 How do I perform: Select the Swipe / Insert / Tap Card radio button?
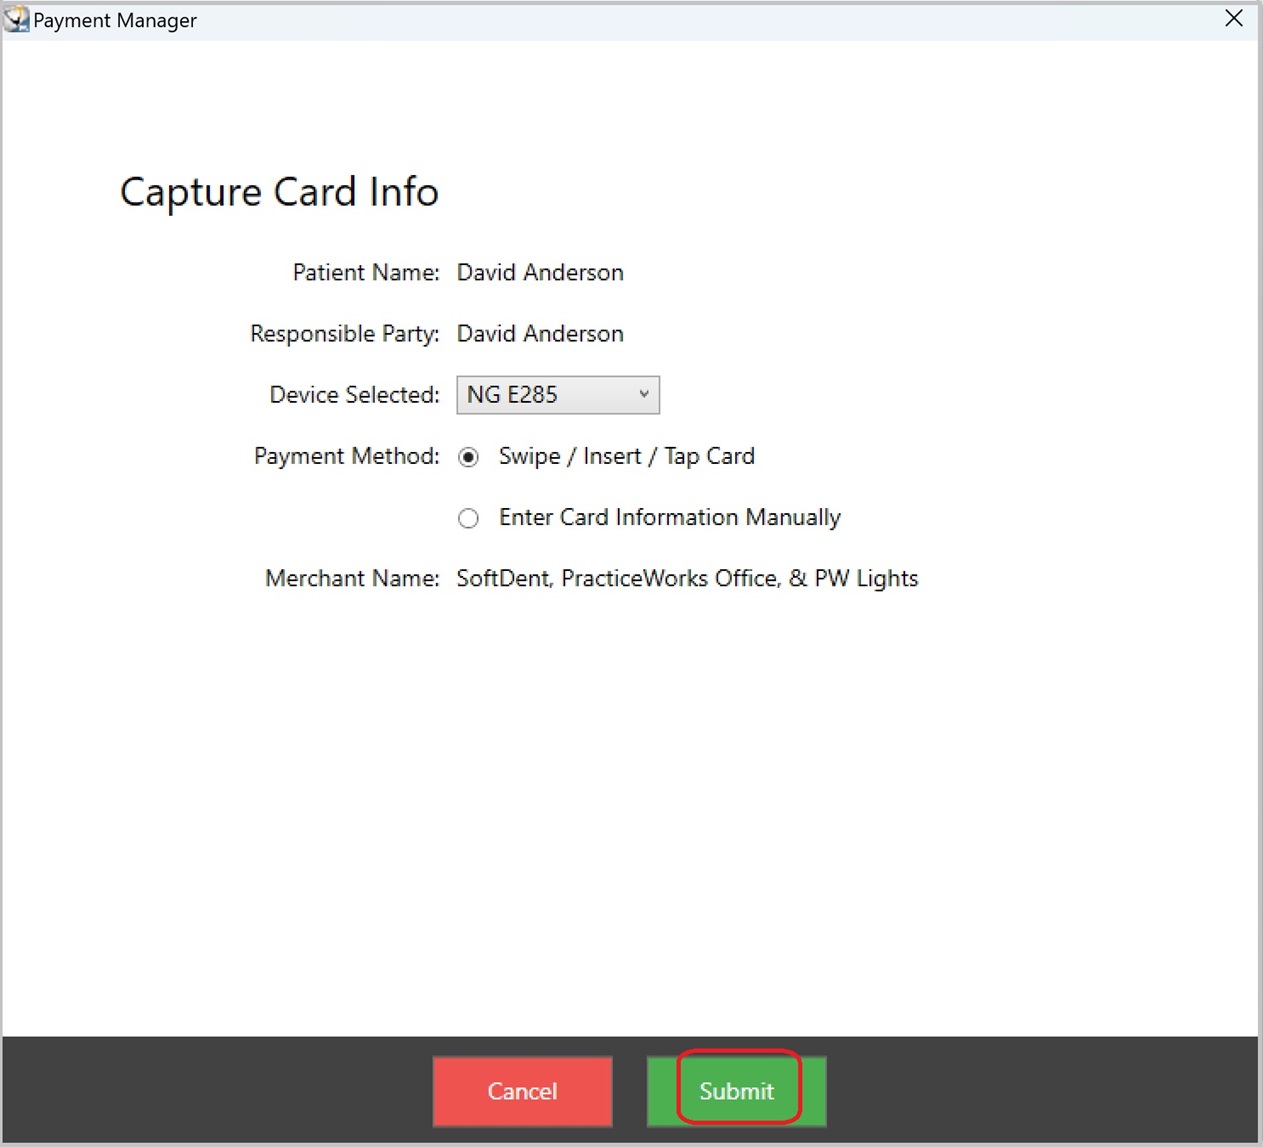click(468, 457)
